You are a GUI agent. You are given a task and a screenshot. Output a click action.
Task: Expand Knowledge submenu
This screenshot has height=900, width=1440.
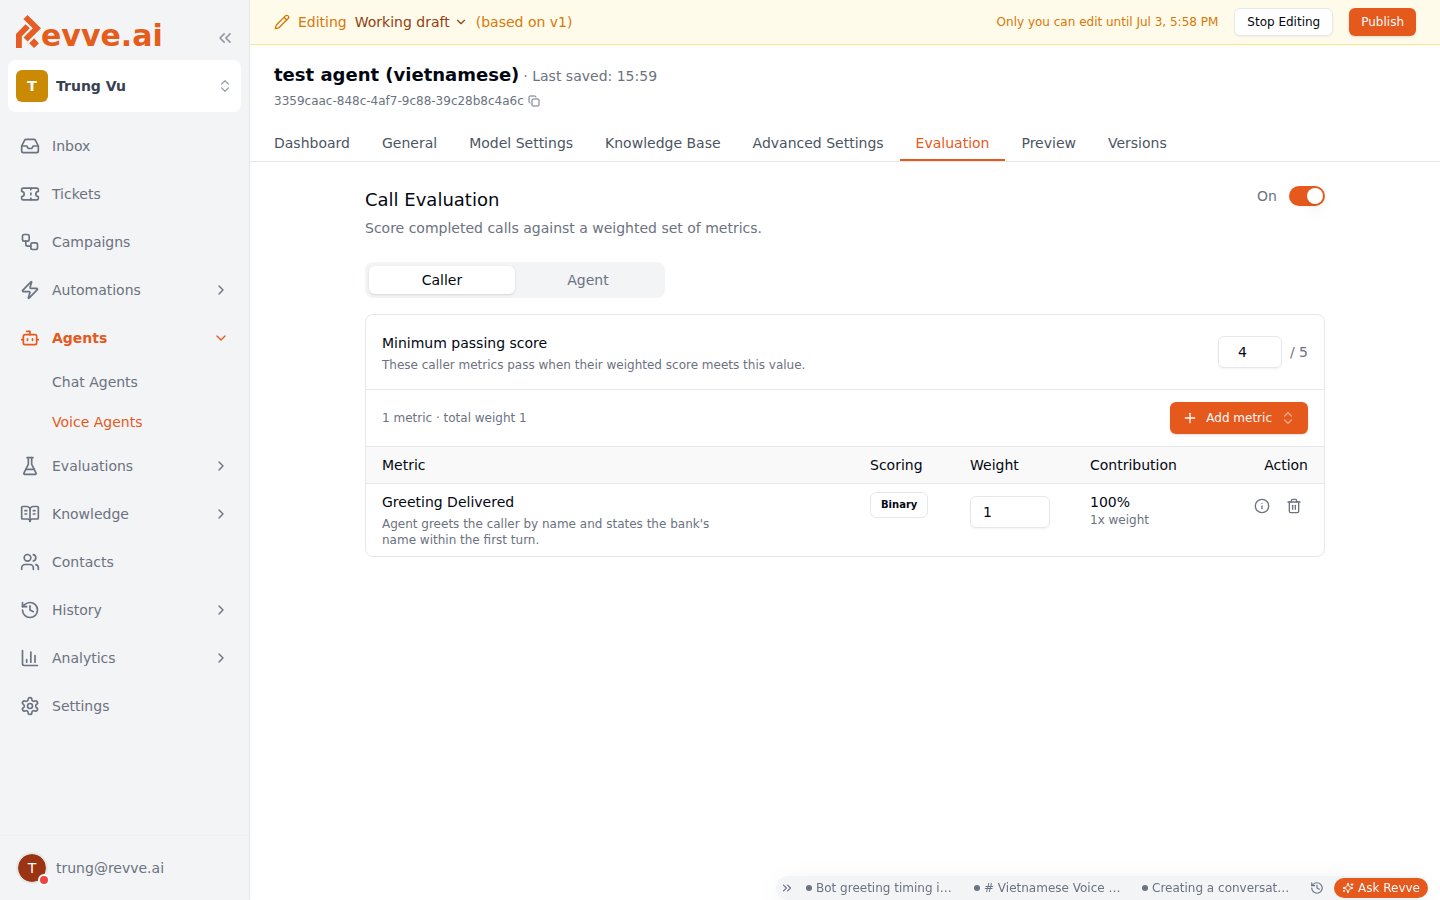point(221,514)
